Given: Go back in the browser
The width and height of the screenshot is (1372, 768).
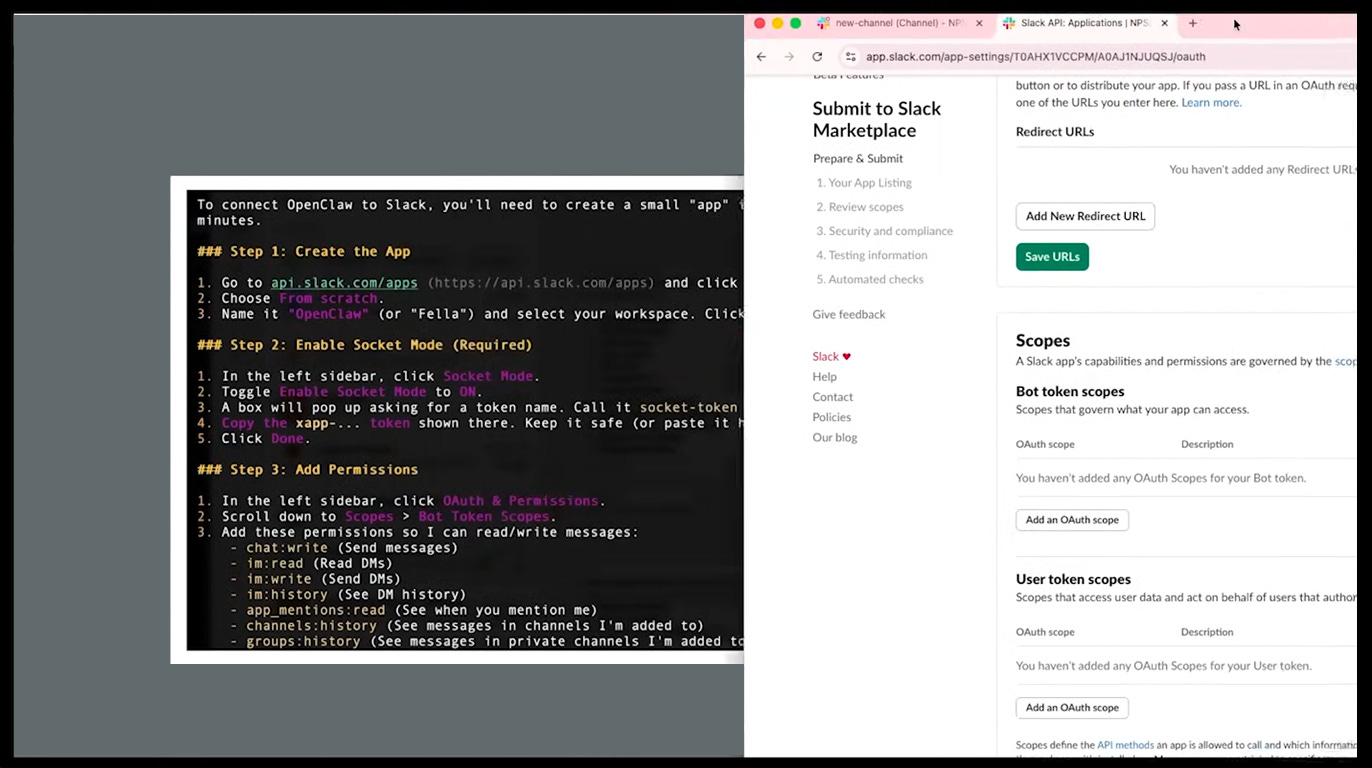Looking at the screenshot, I should pyautogui.click(x=761, y=57).
